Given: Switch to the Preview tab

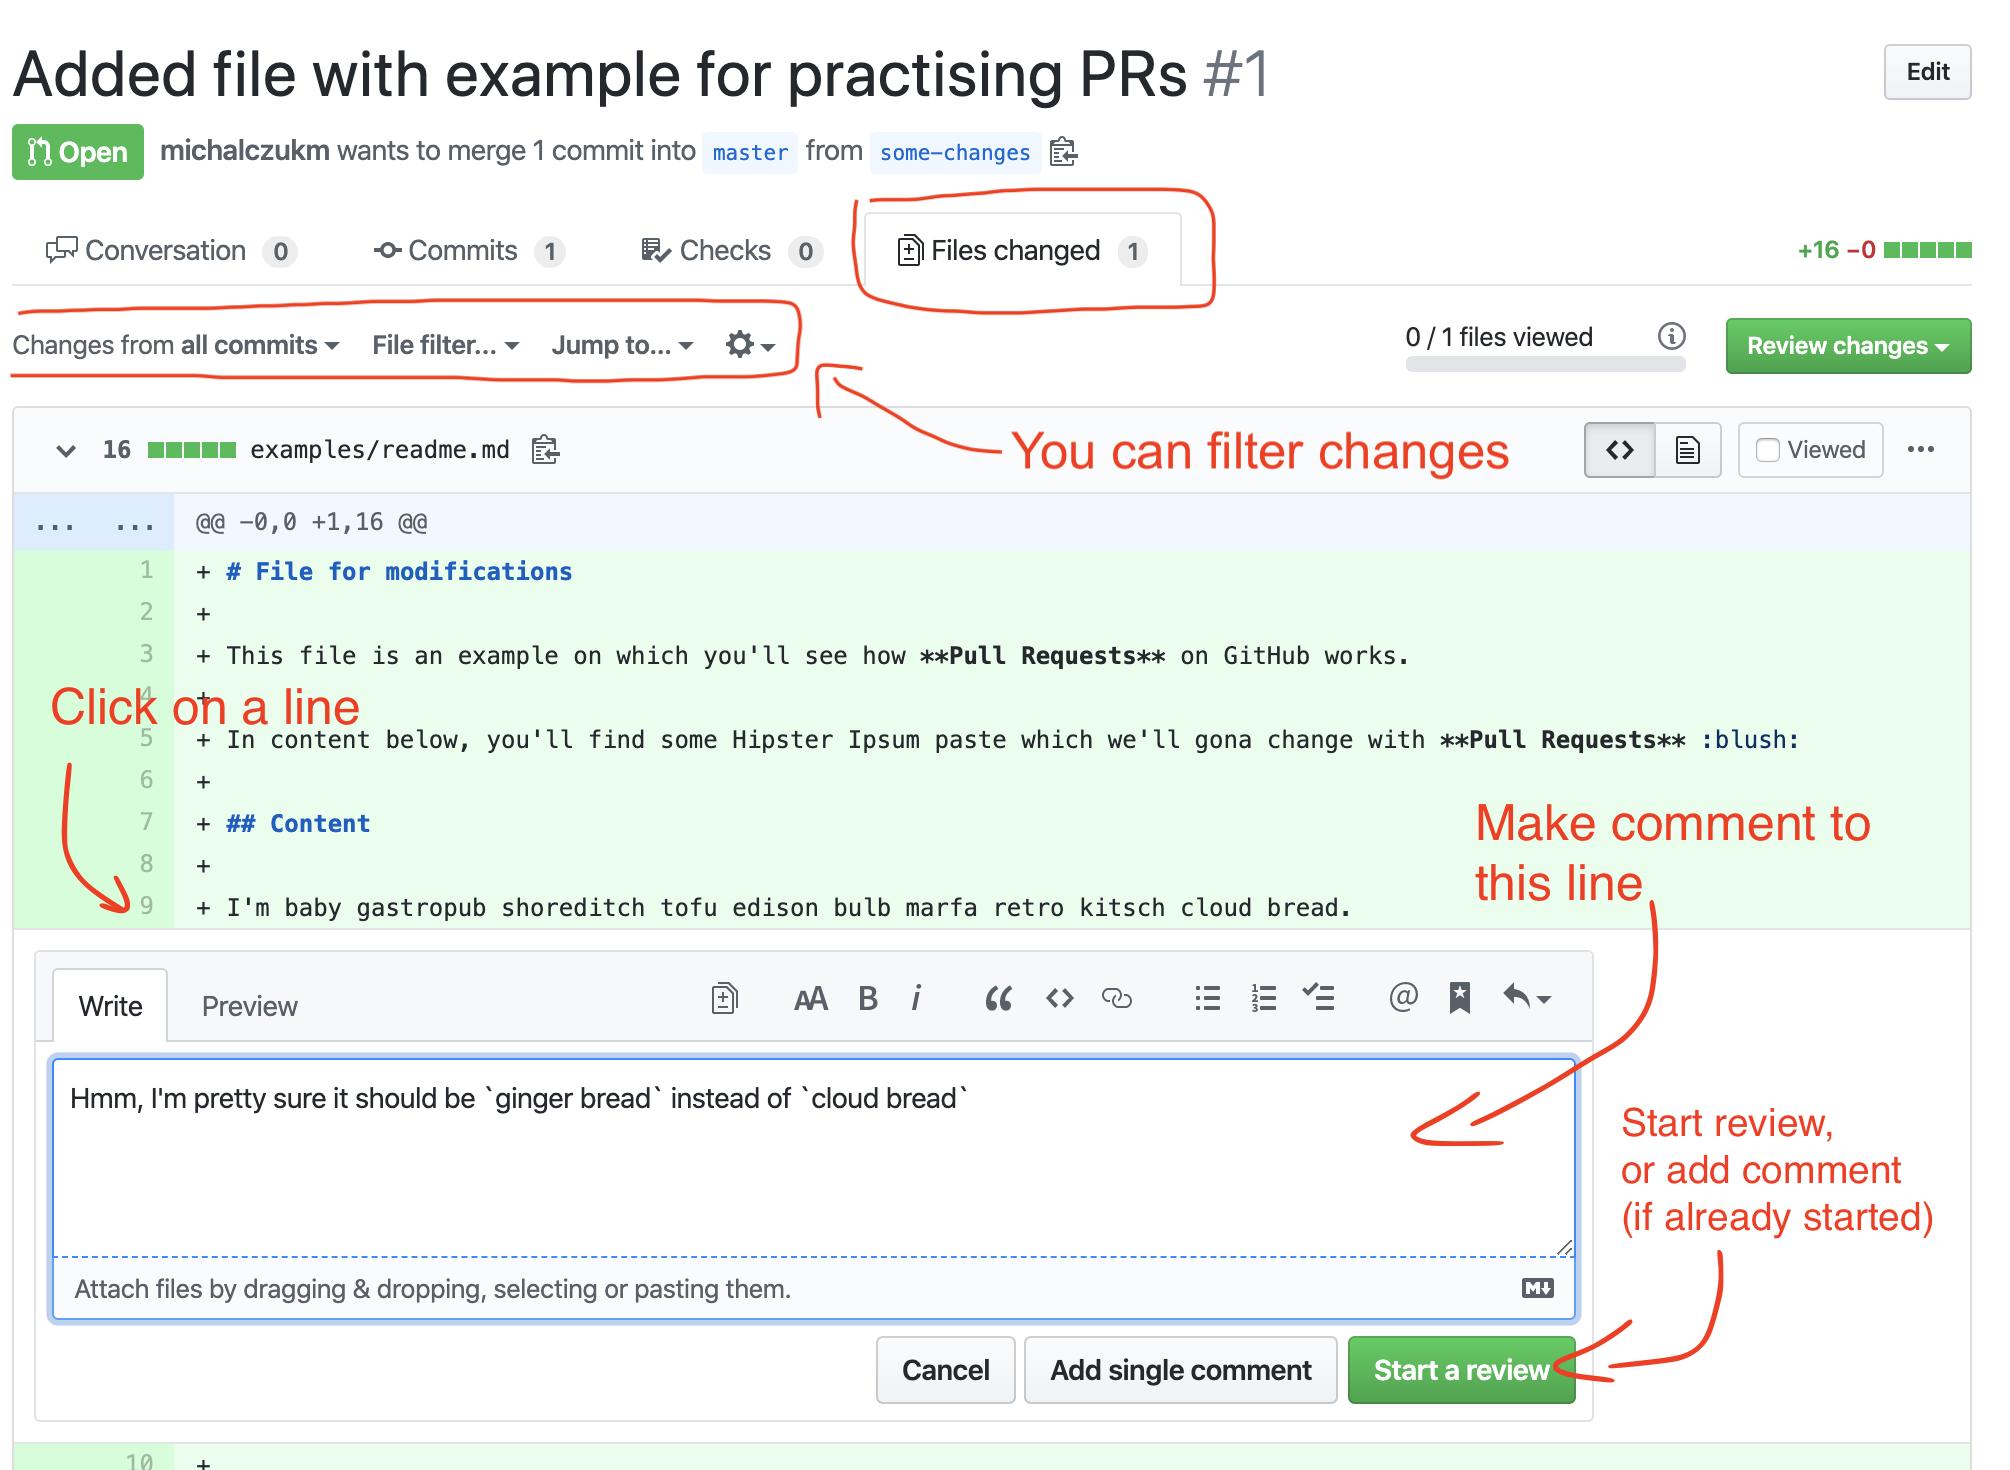Looking at the screenshot, I should click(x=250, y=1006).
